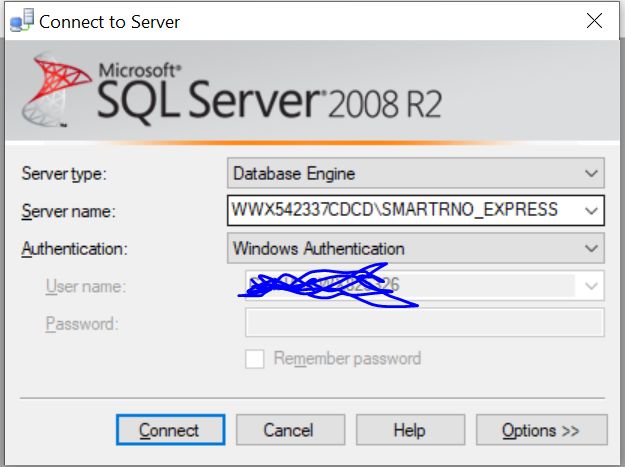Expand the User name dropdown arrow
This screenshot has width=625, height=467.
coord(591,286)
